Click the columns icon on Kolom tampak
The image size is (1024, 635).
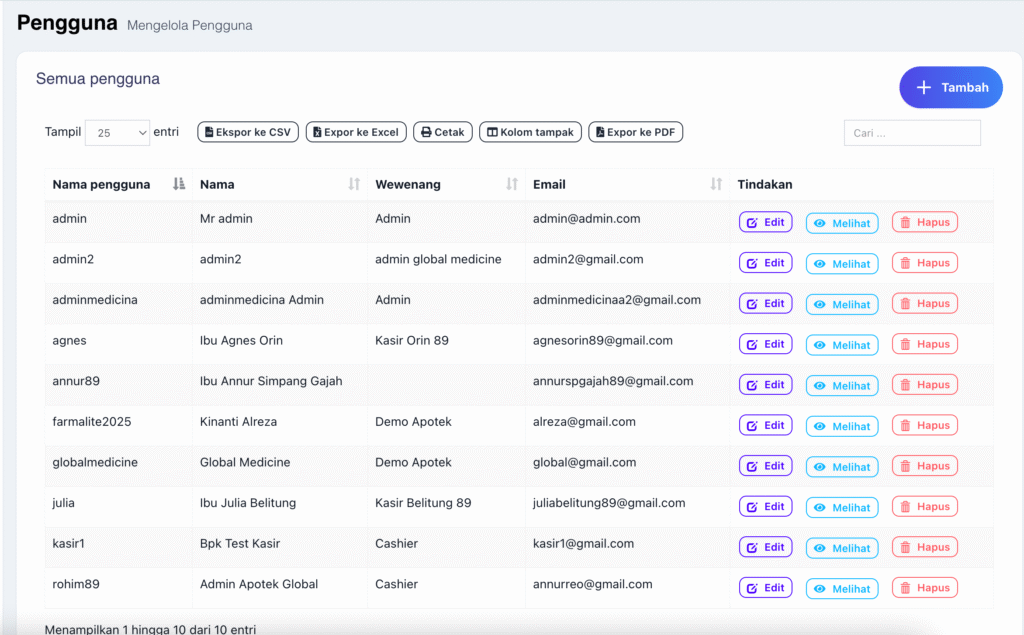click(491, 132)
